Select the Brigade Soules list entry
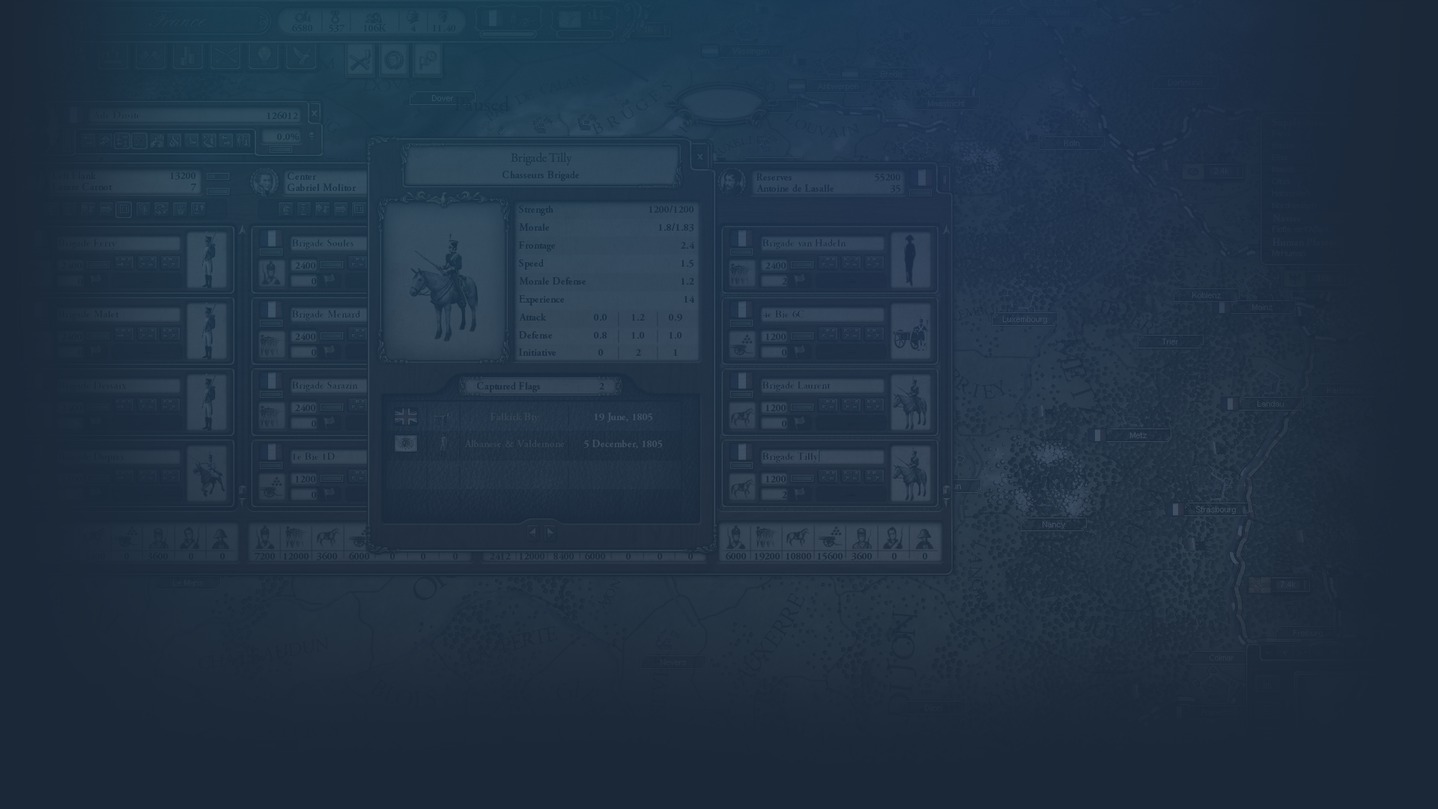Viewport: 1438px width, 809px height. [x=327, y=243]
